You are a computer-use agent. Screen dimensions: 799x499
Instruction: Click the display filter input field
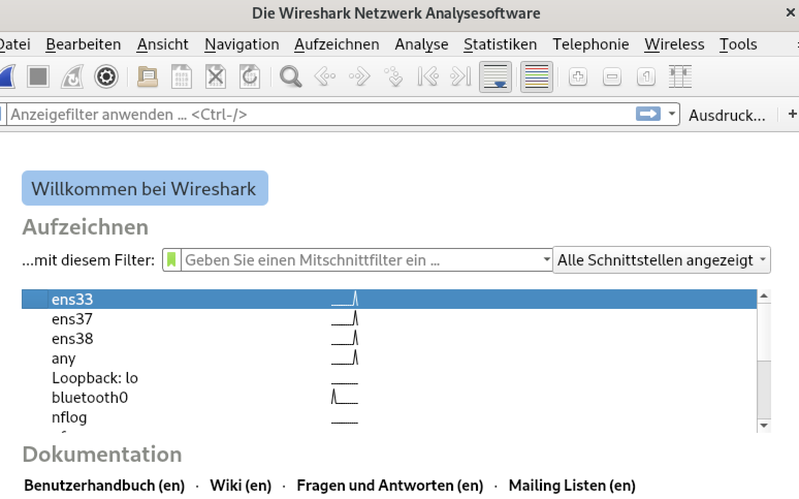[321, 114]
